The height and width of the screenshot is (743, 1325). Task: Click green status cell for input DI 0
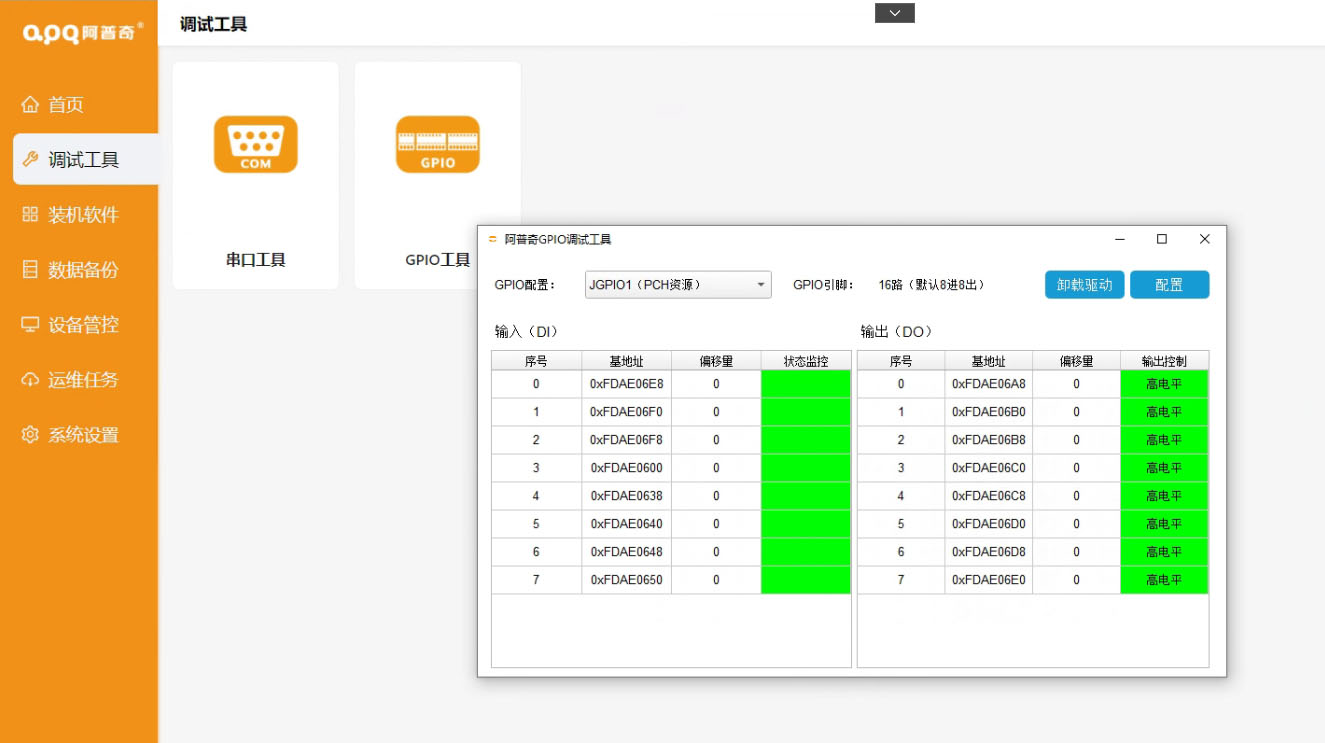[805, 384]
